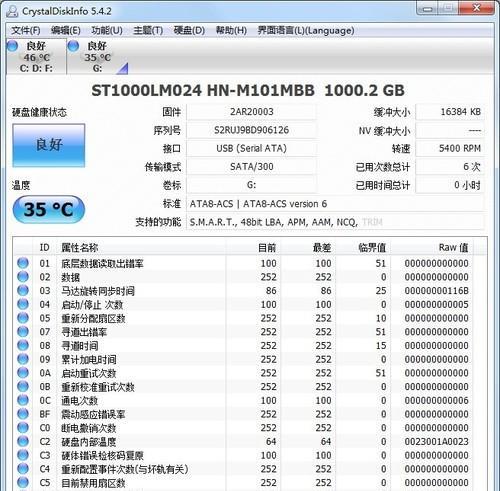500x491 pixels.
Task: Click the serial number field S2RUJ9BD906126
Action: (x=252, y=130)
